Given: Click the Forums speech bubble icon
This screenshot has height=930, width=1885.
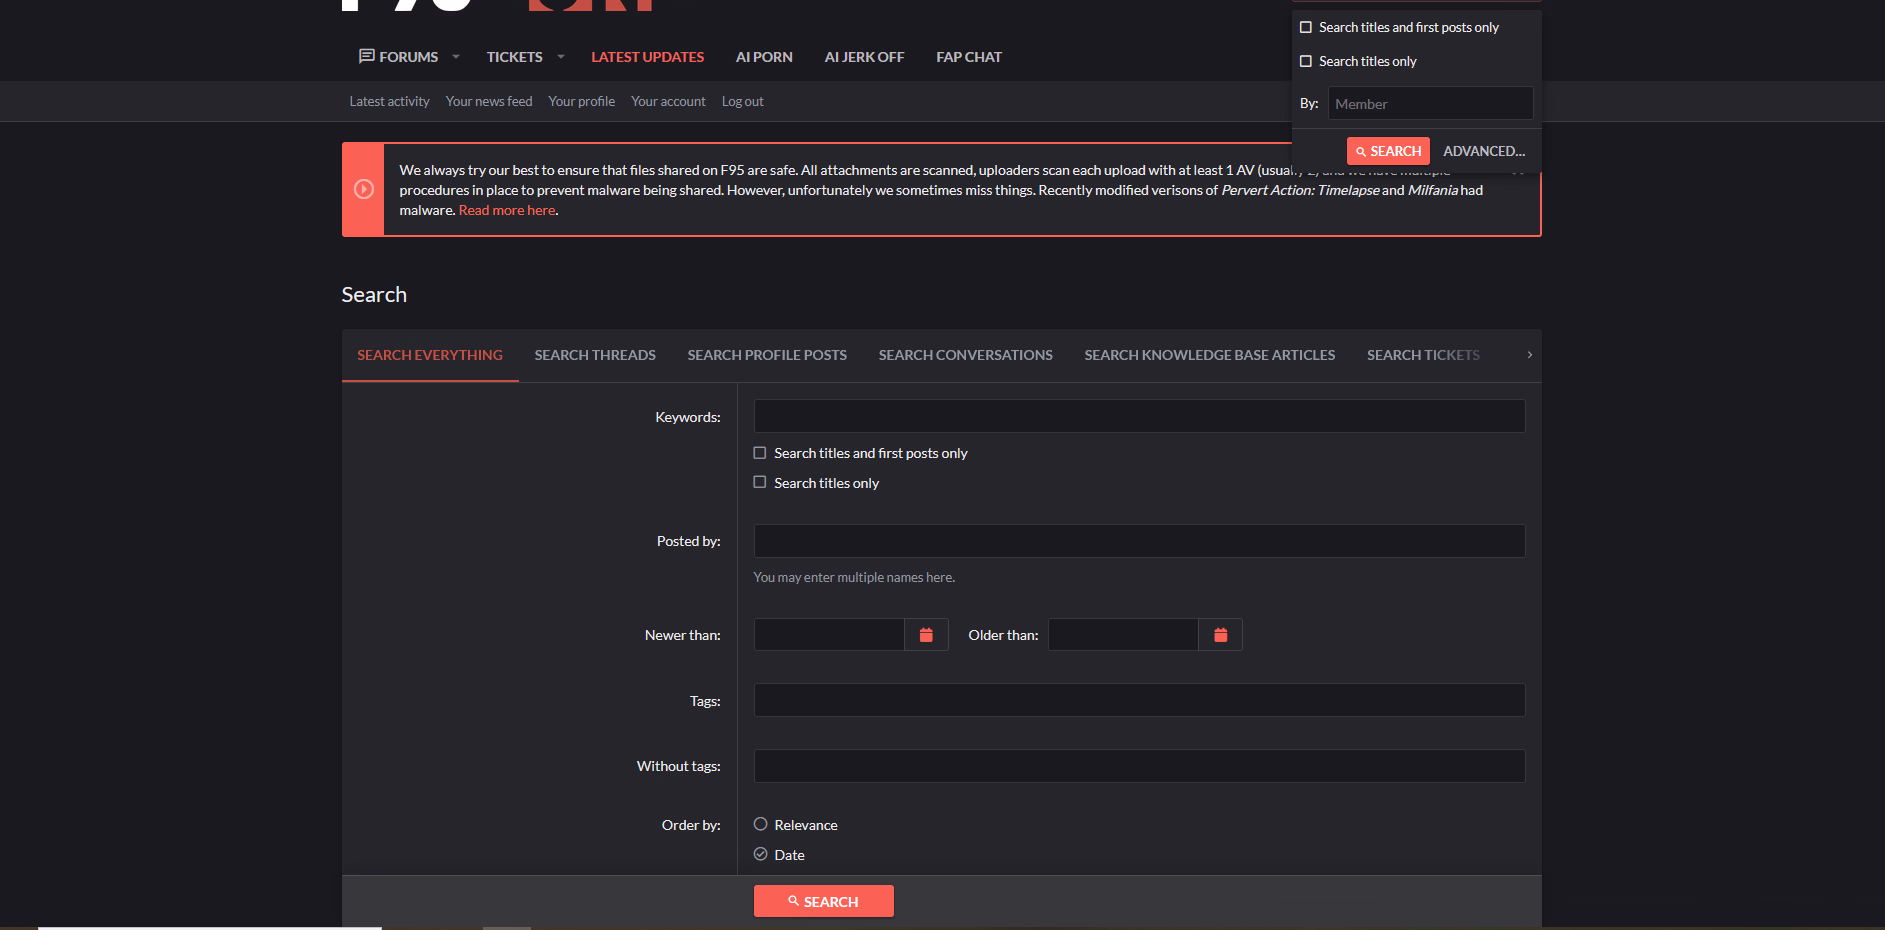Looking at the screenshot, I should click(x=366, y=57).
